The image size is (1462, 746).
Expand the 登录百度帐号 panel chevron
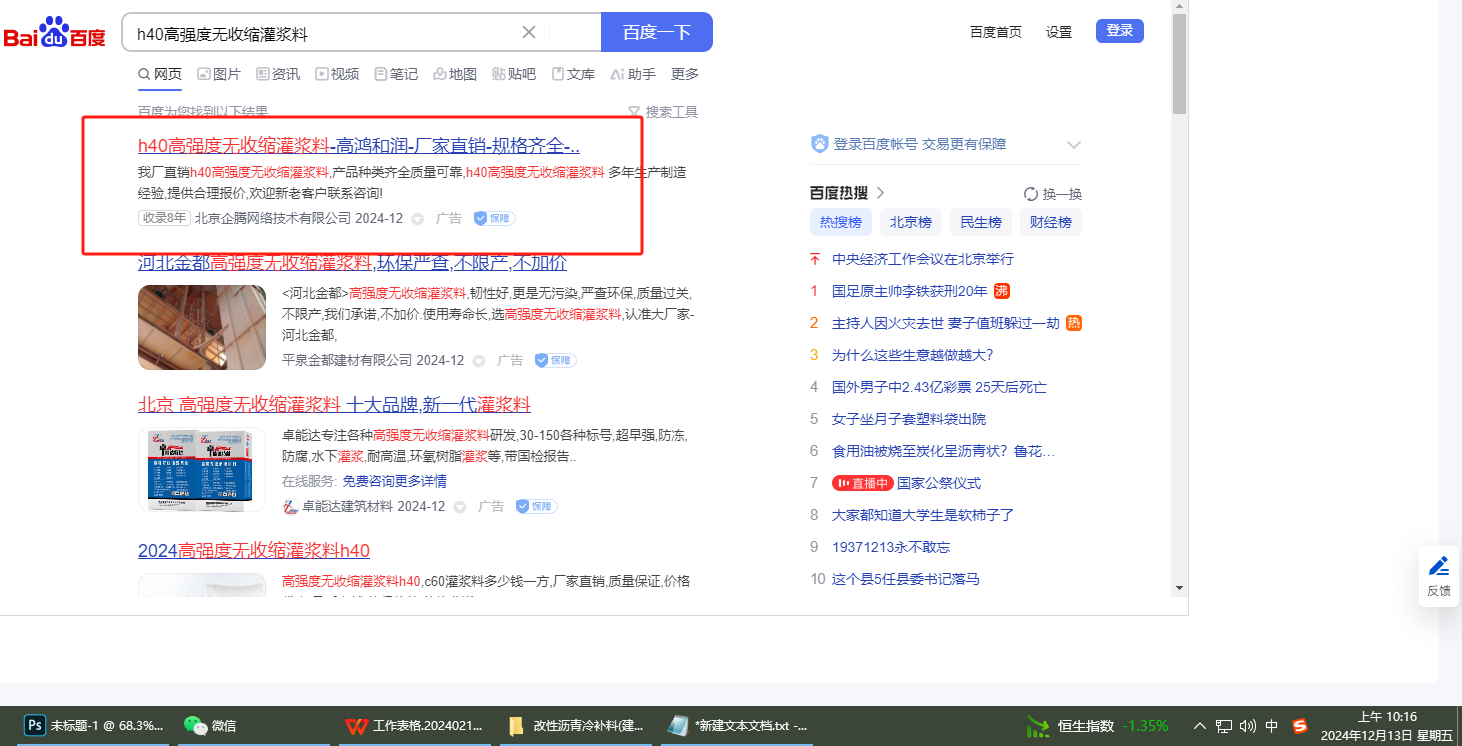tap(1073, 145)
